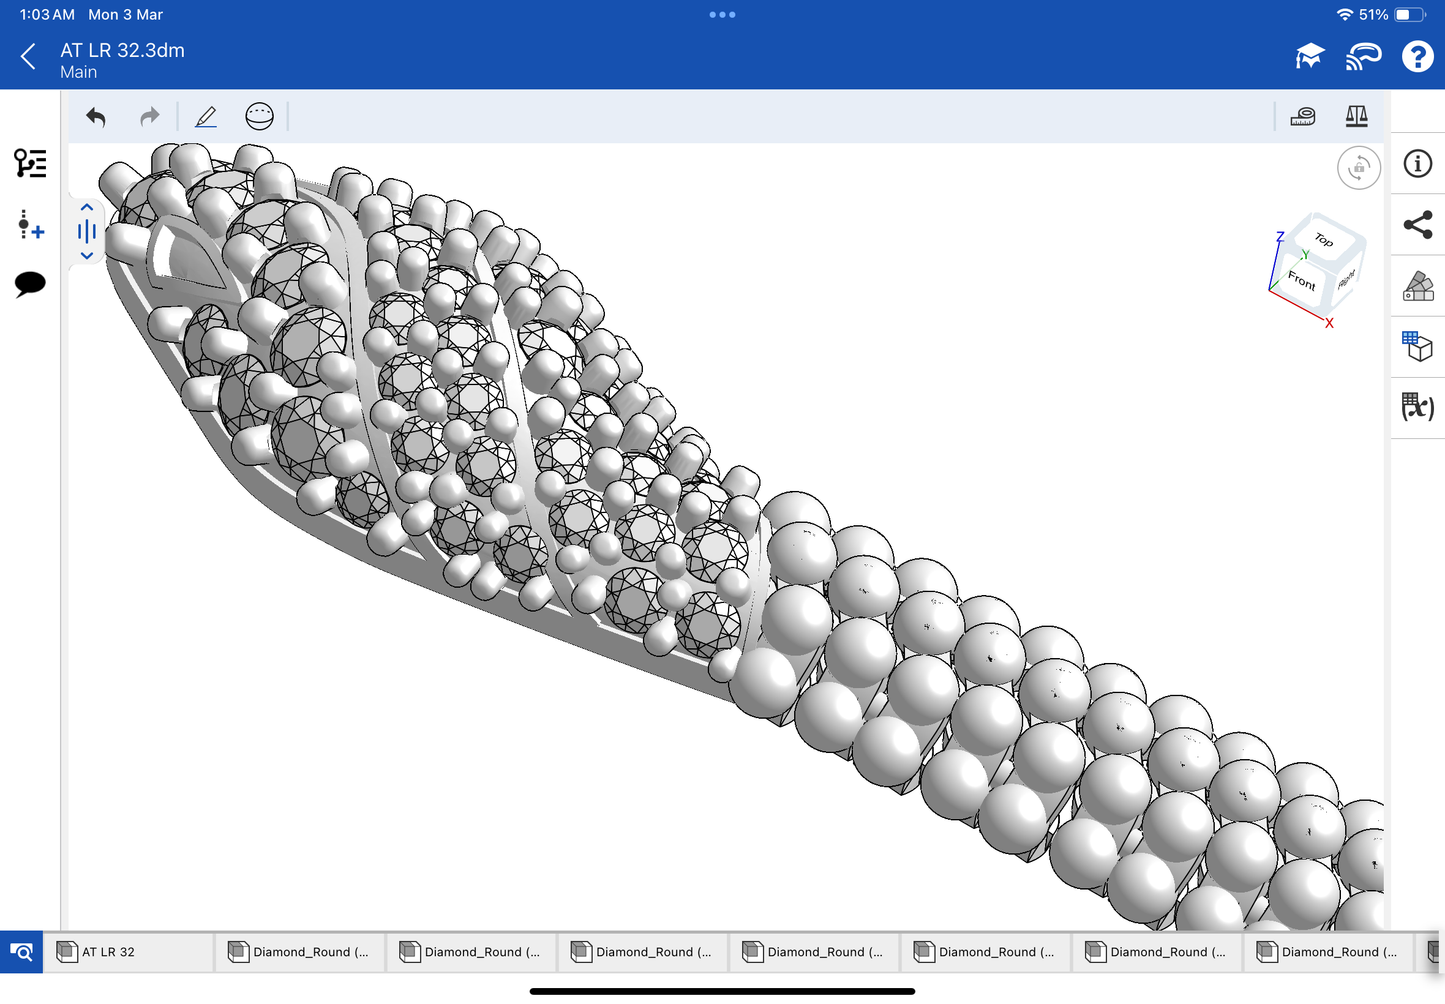The height and width of the screenshot is (1004, 1445).
Task: Open the feature list panel
Action: coord(30,163)
